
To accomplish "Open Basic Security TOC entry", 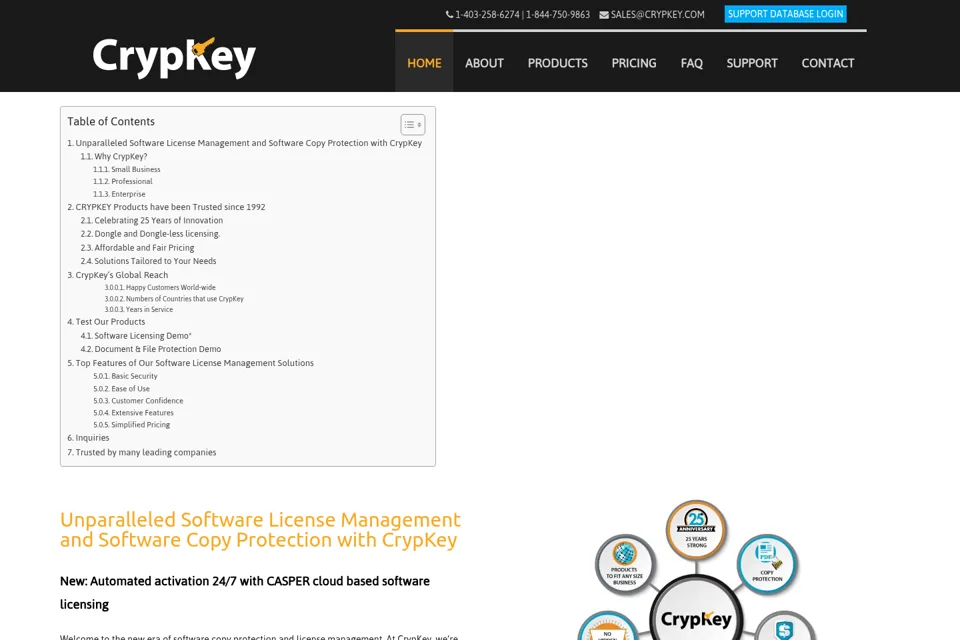I will tap(125, 376).
